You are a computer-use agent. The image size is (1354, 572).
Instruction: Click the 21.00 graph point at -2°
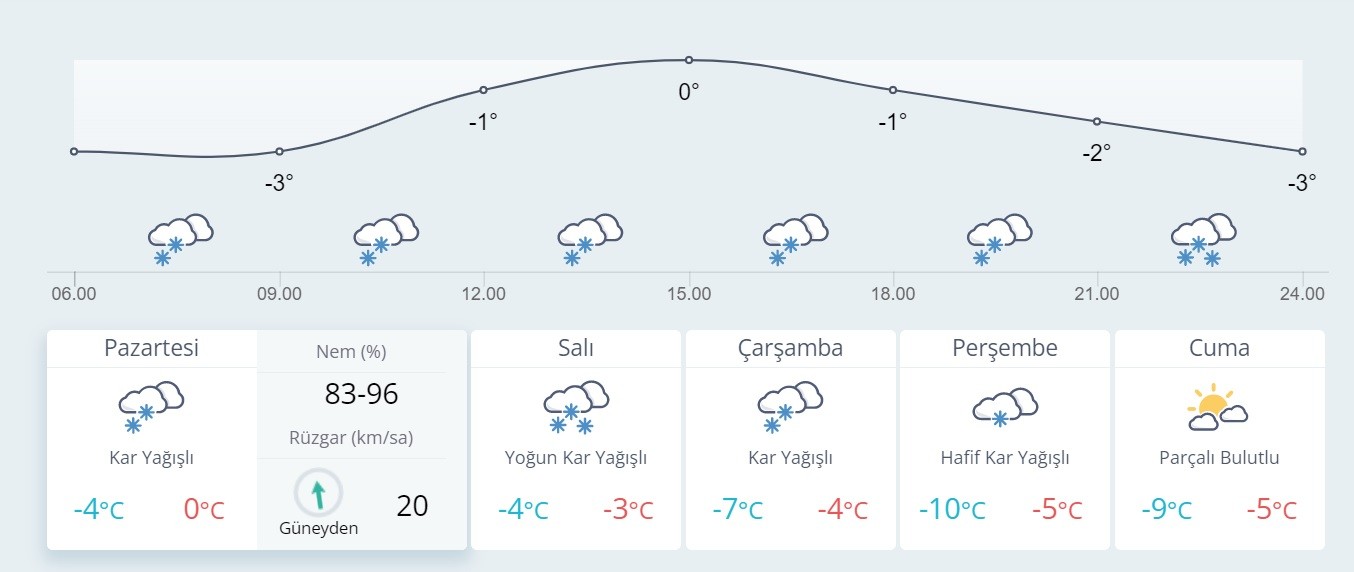[x=1097, y=121]
